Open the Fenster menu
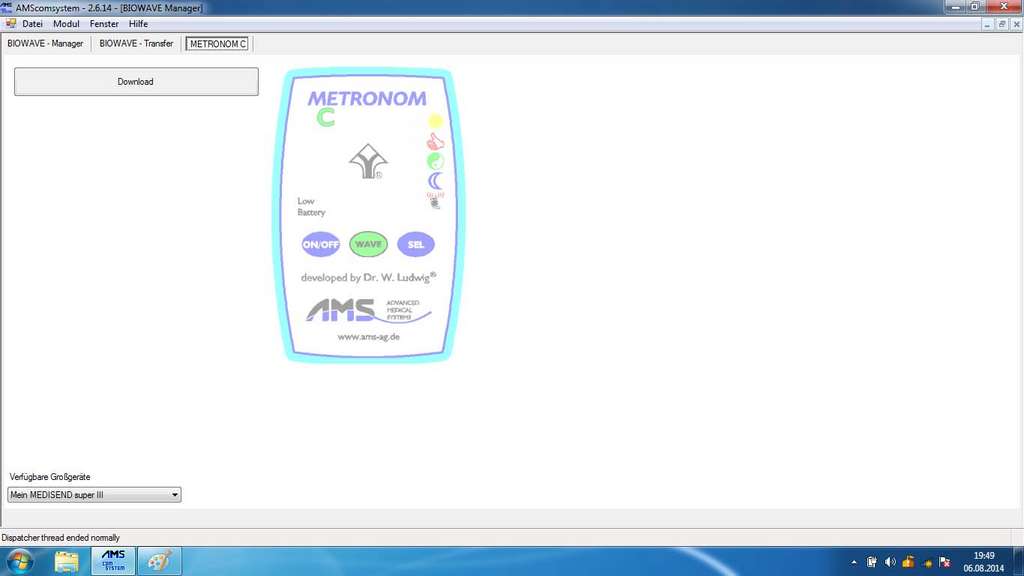Viewport: 1024px width, 576px height. click(x=104, y=24)
